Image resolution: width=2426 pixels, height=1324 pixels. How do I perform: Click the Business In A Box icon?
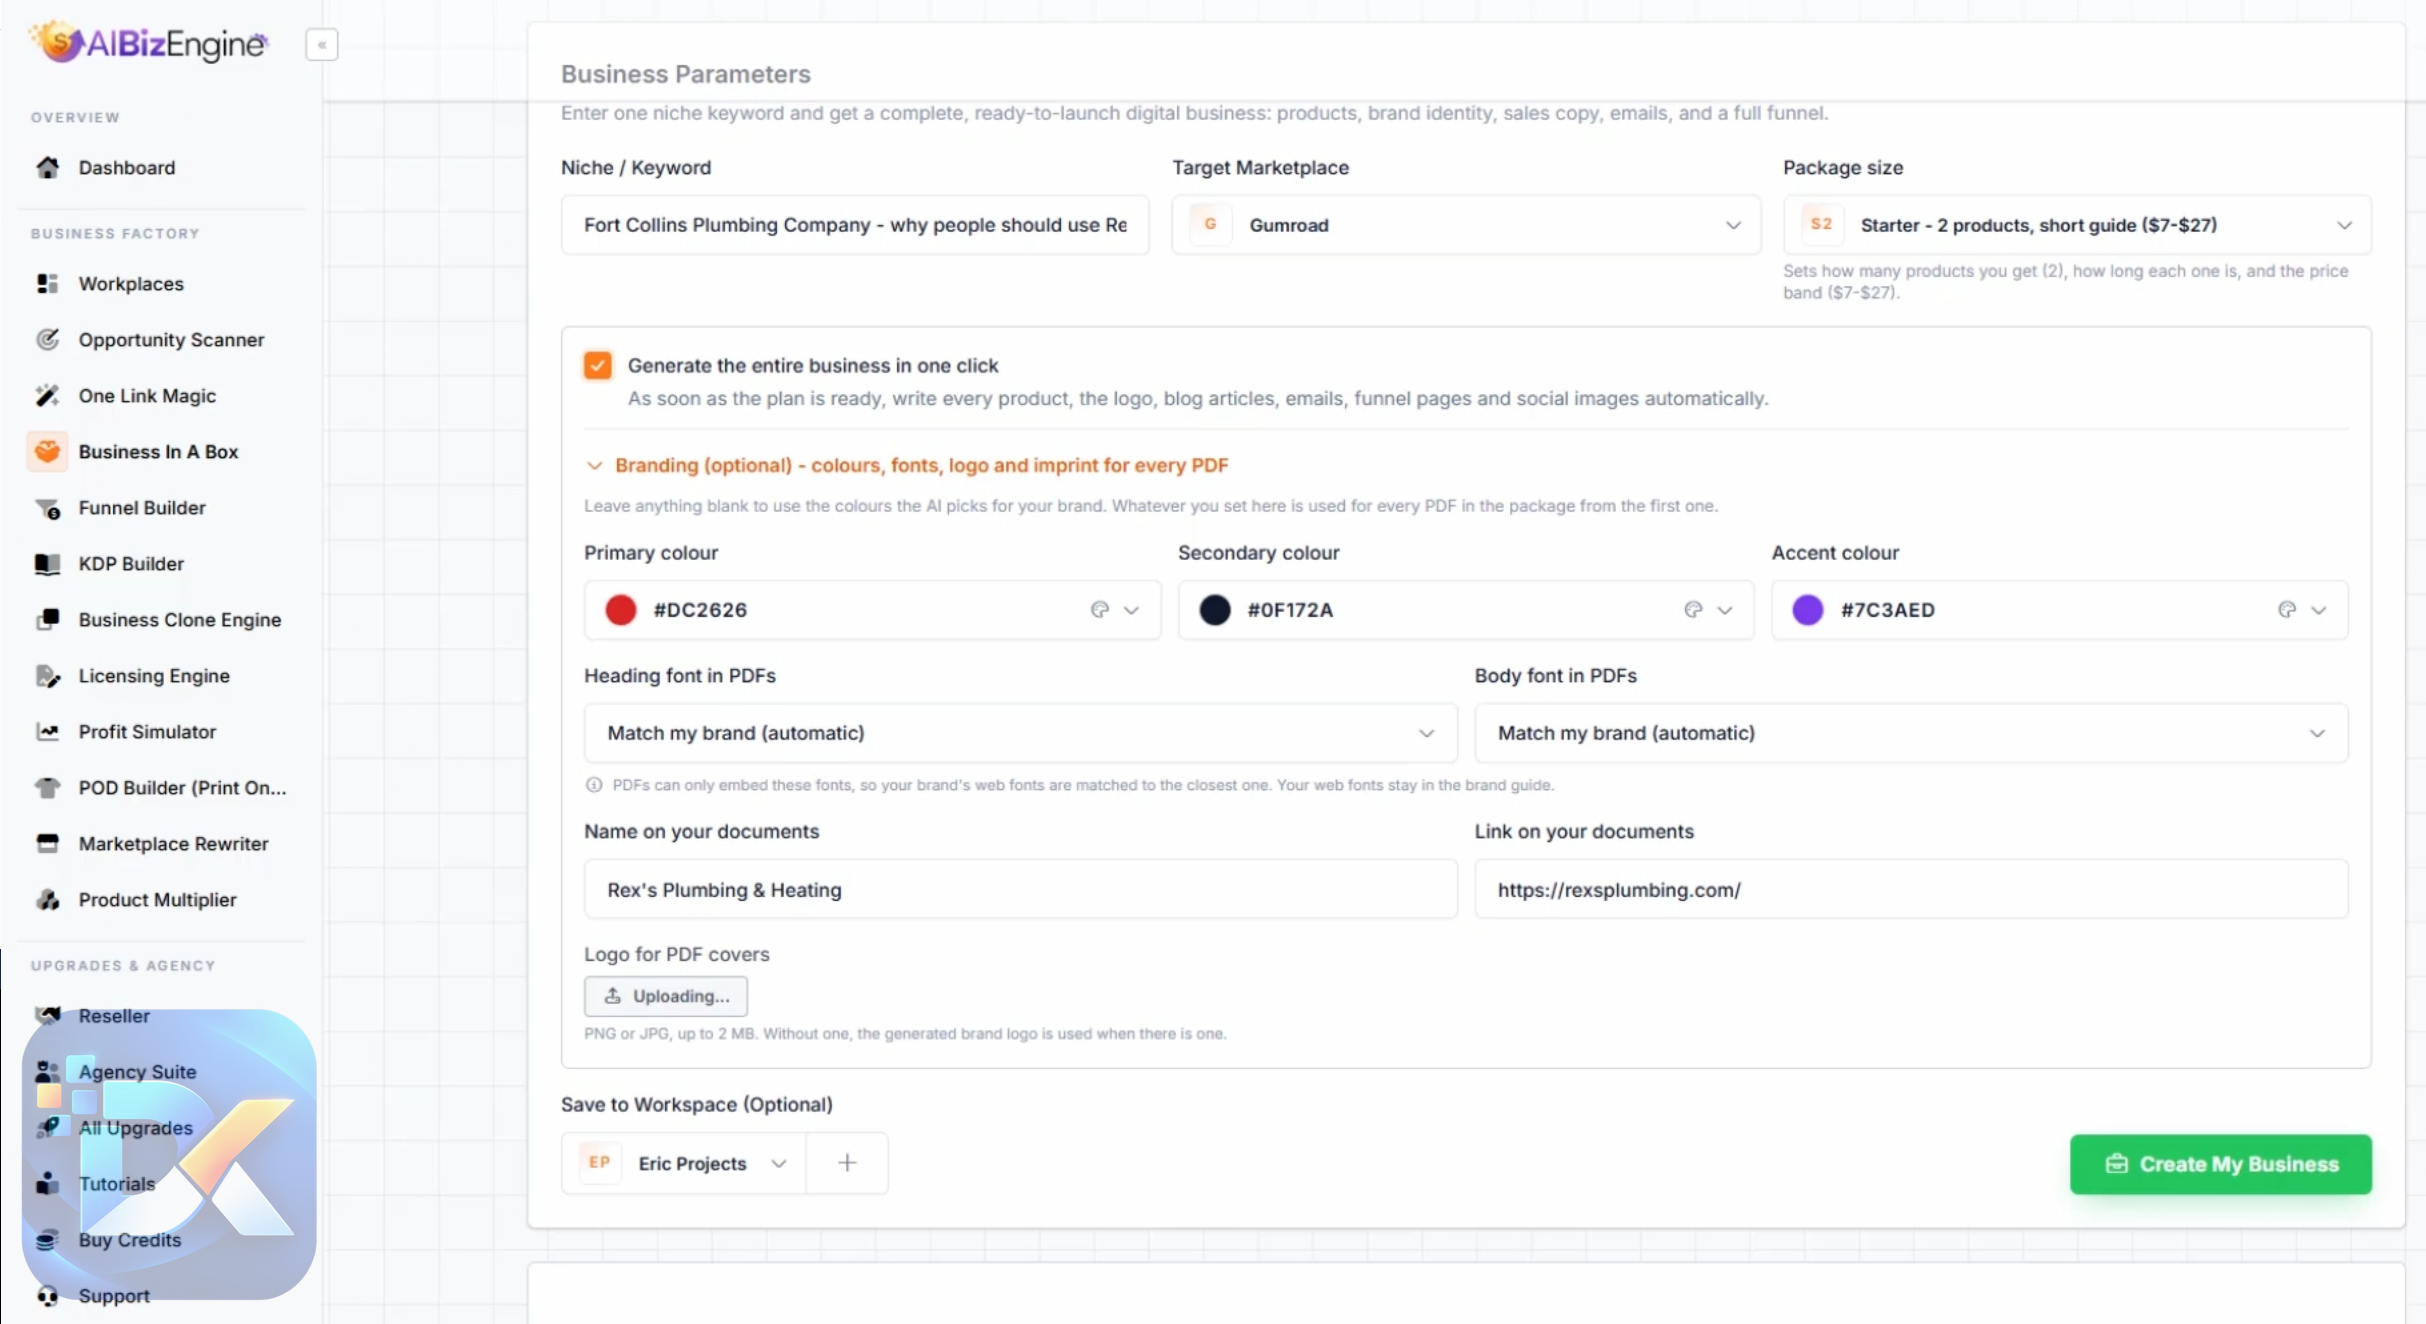pos(47,452)
